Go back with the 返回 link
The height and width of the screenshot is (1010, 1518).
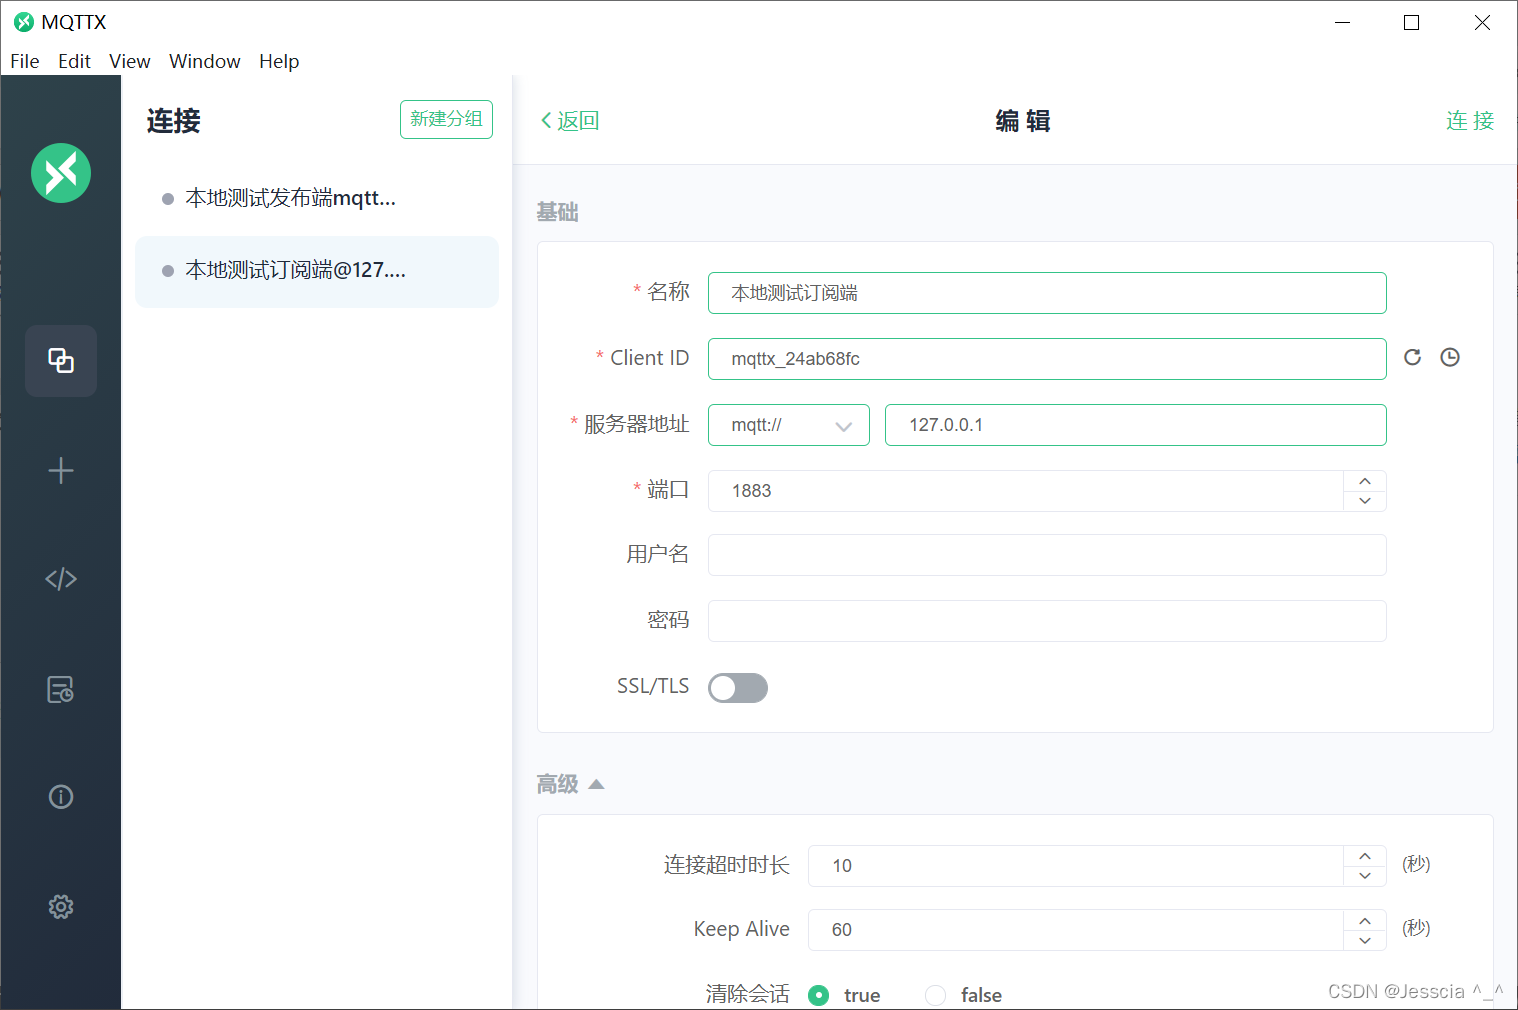click(569, 121)
